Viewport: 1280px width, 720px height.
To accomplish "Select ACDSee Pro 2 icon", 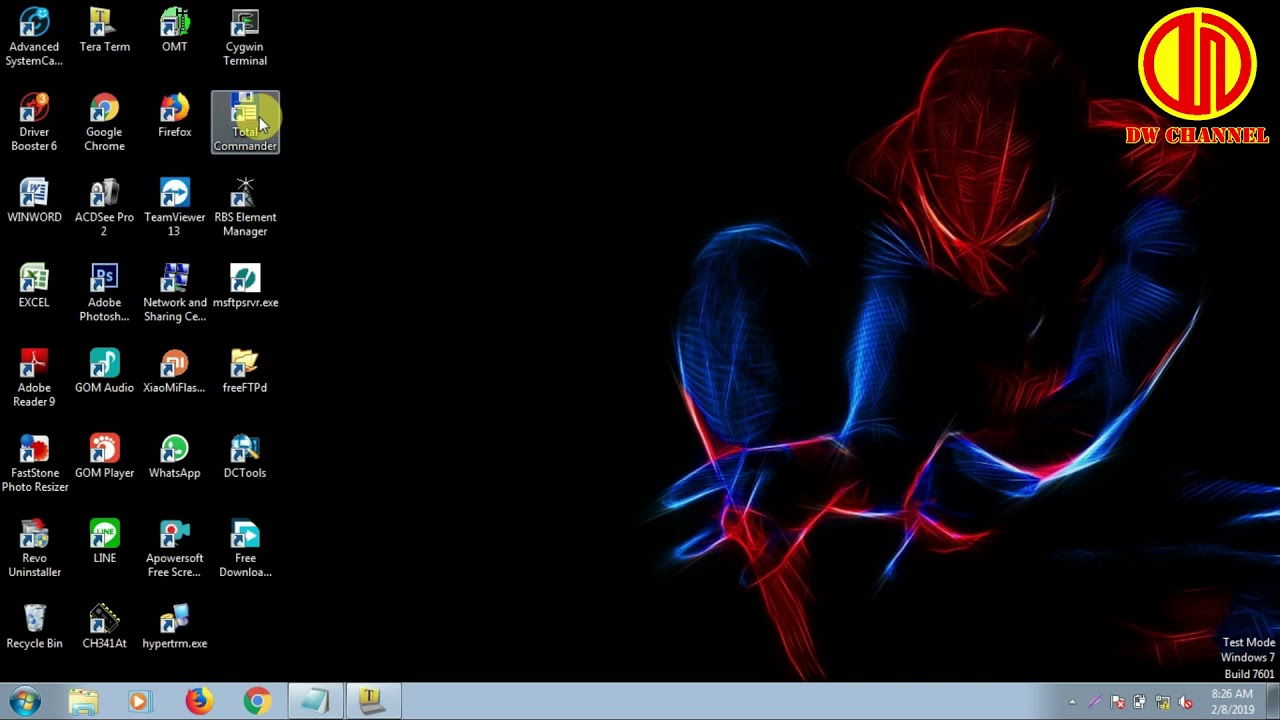I will (104, 207).
